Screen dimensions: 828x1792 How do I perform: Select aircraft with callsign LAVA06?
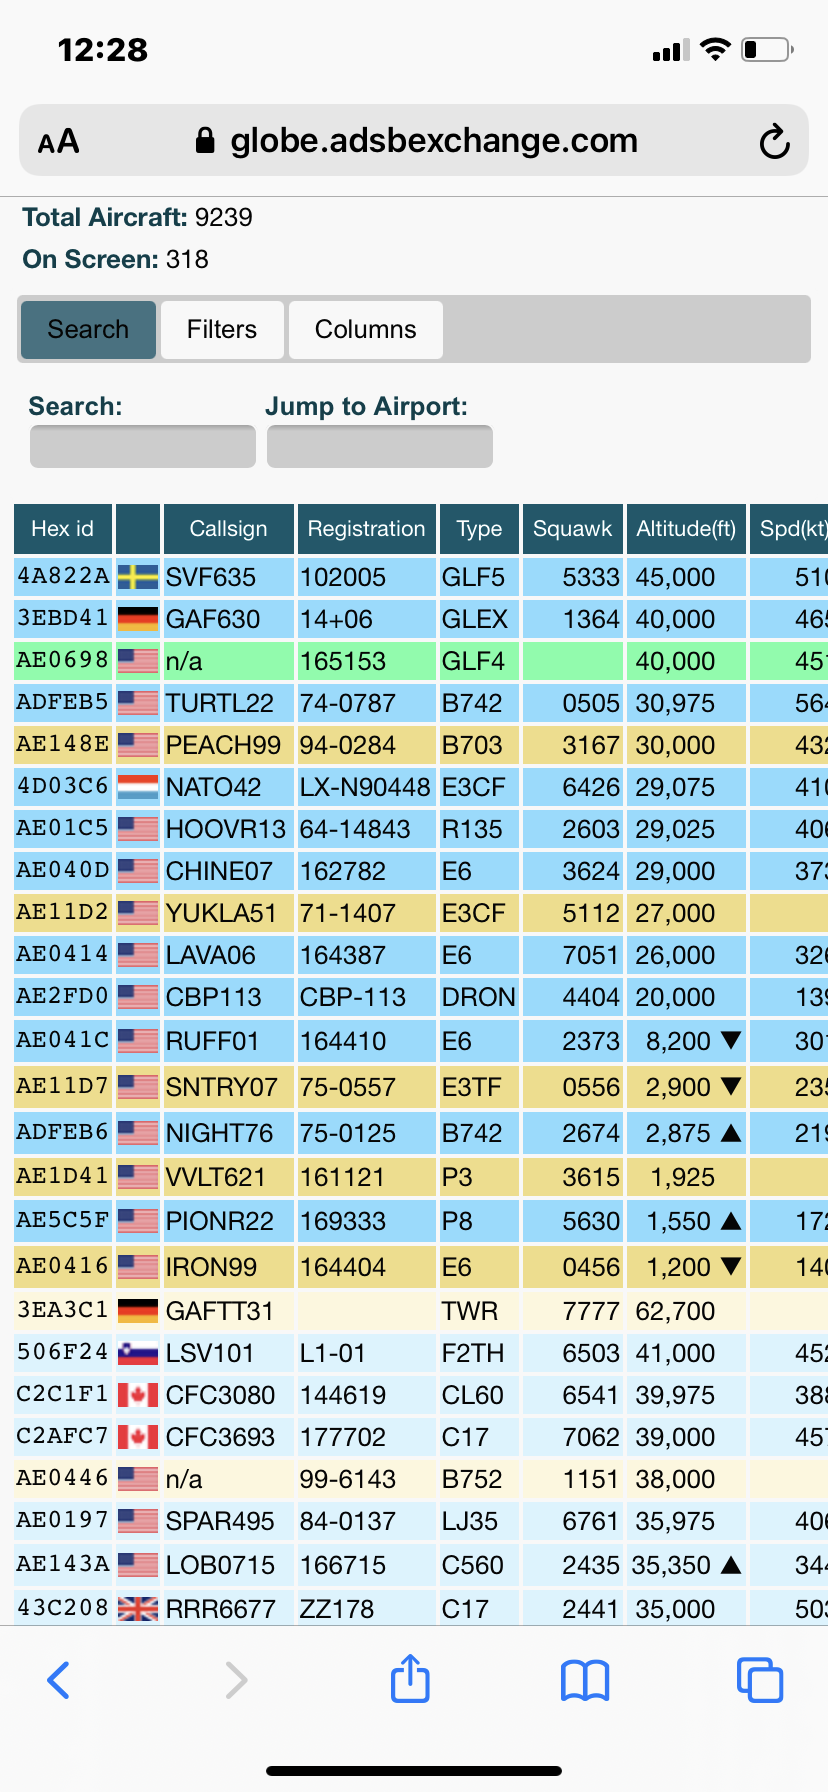pos(229,955)
